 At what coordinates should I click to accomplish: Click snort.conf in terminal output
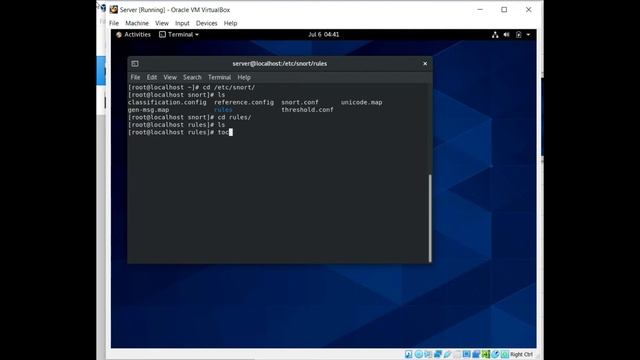pyautogui.click(x=300, y=102)
